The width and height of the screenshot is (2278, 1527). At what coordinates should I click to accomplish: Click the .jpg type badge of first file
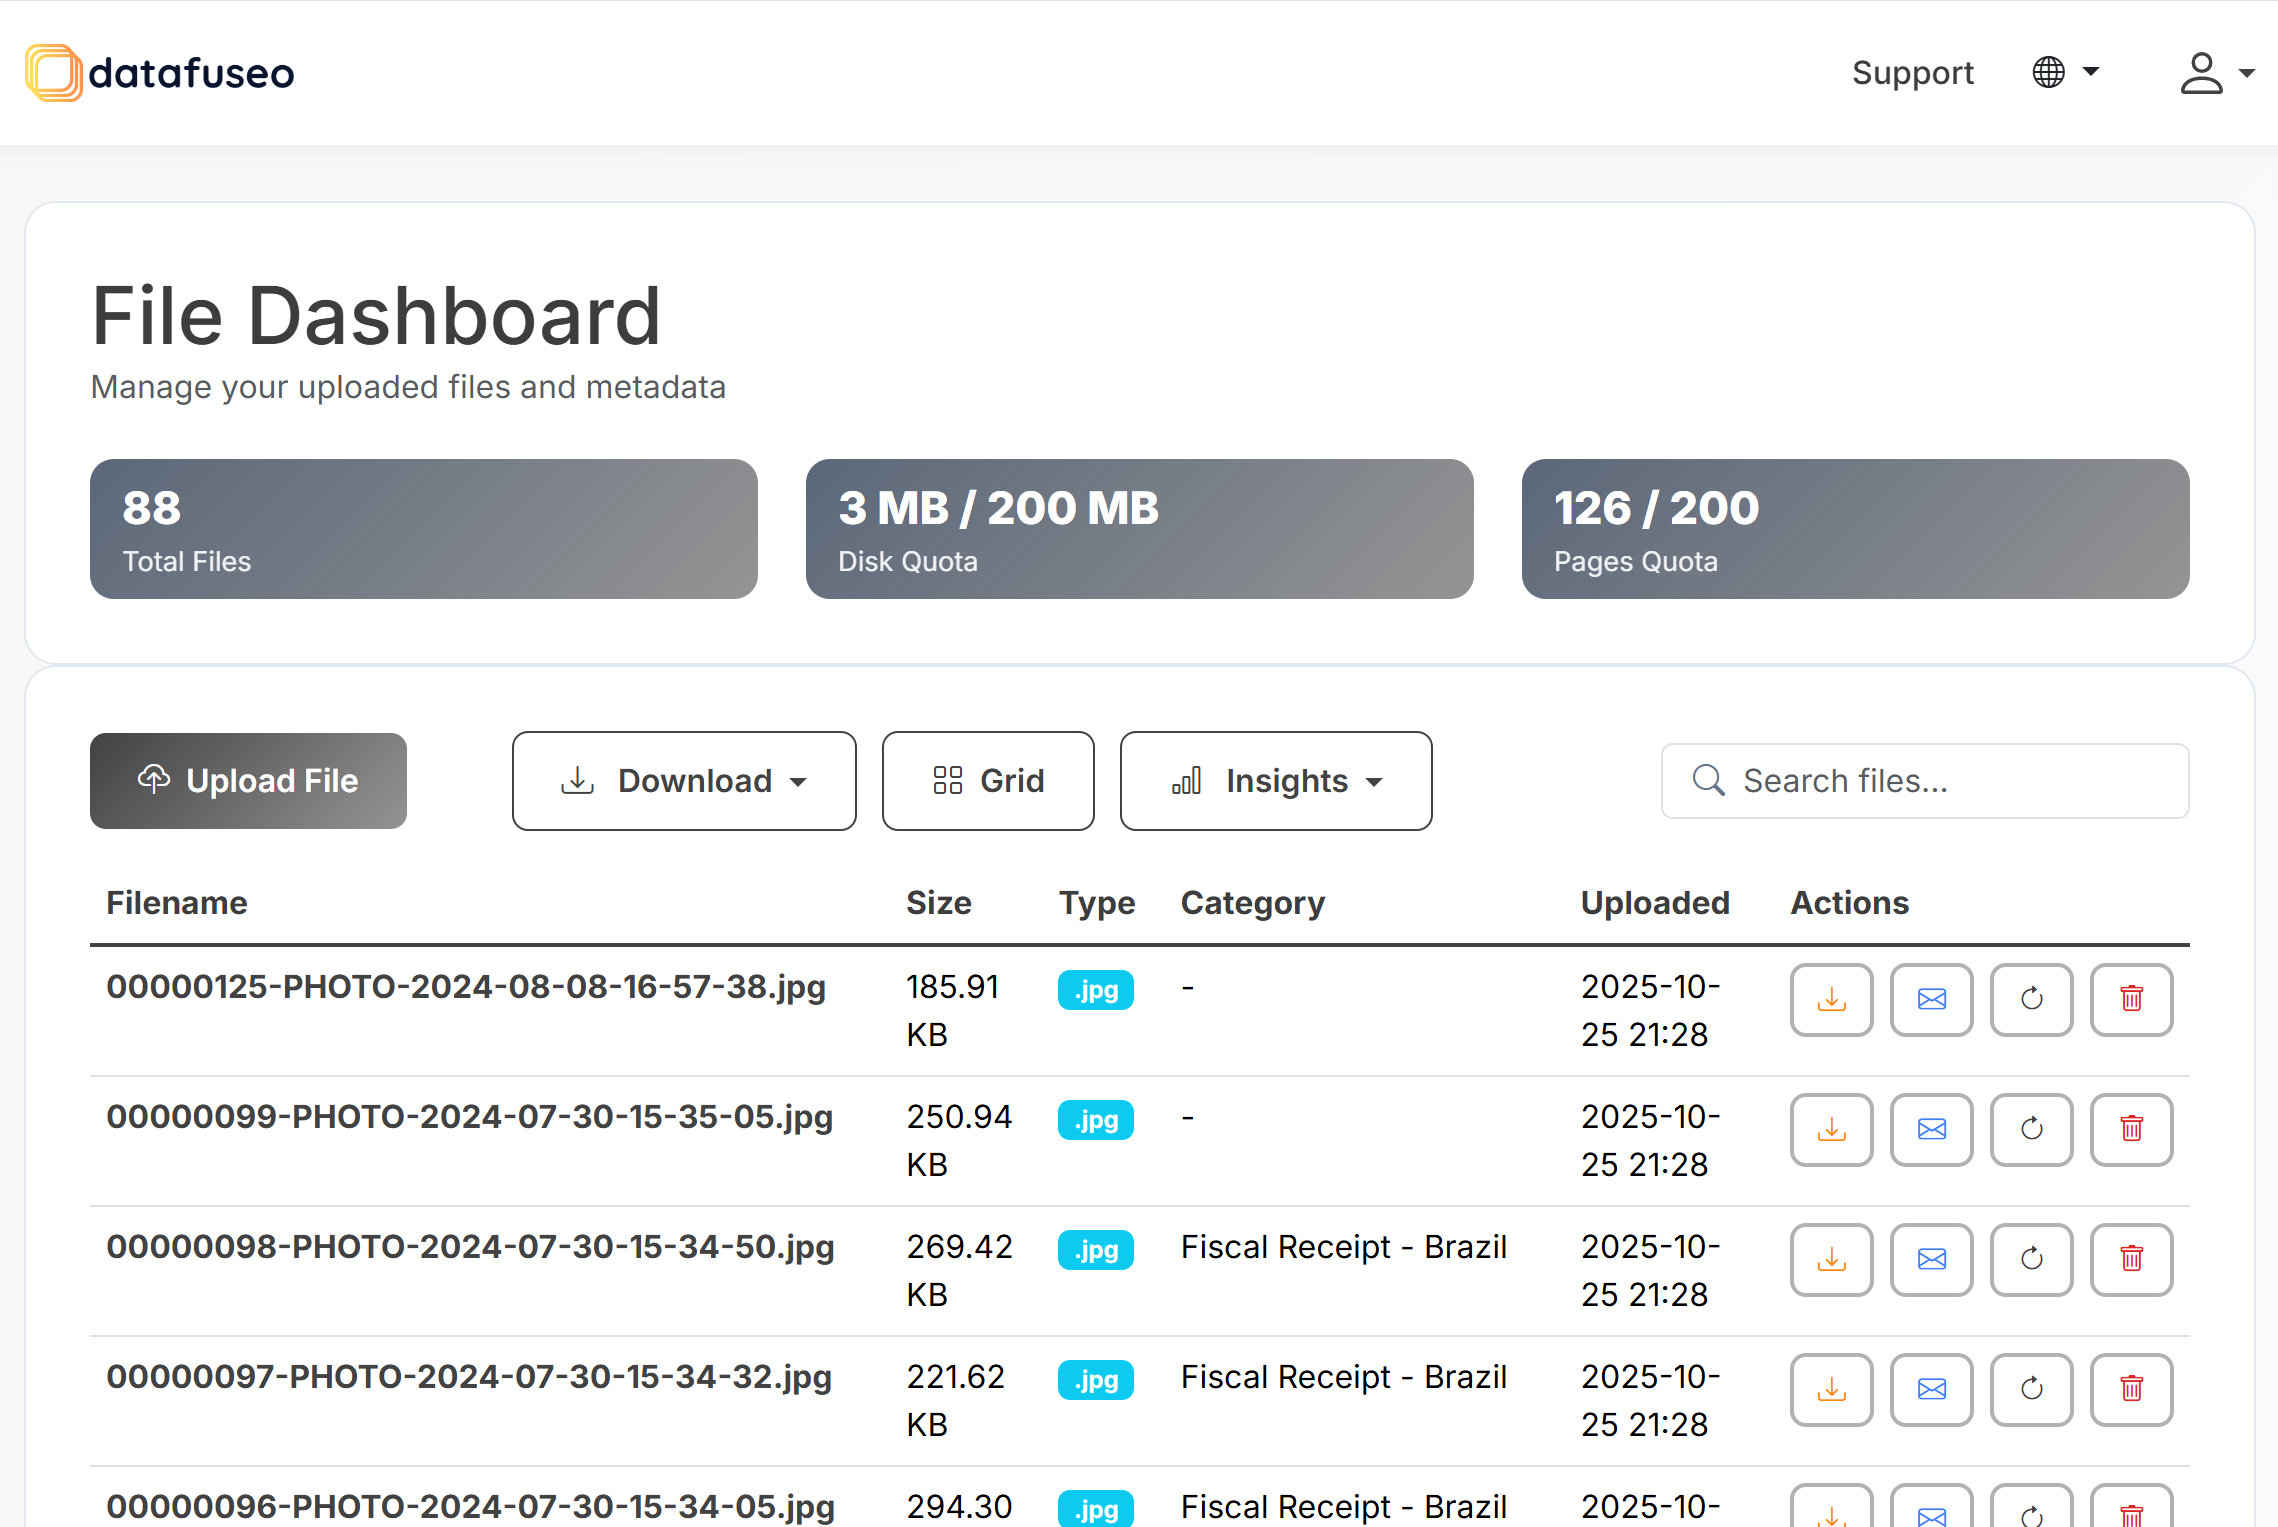1096,990
